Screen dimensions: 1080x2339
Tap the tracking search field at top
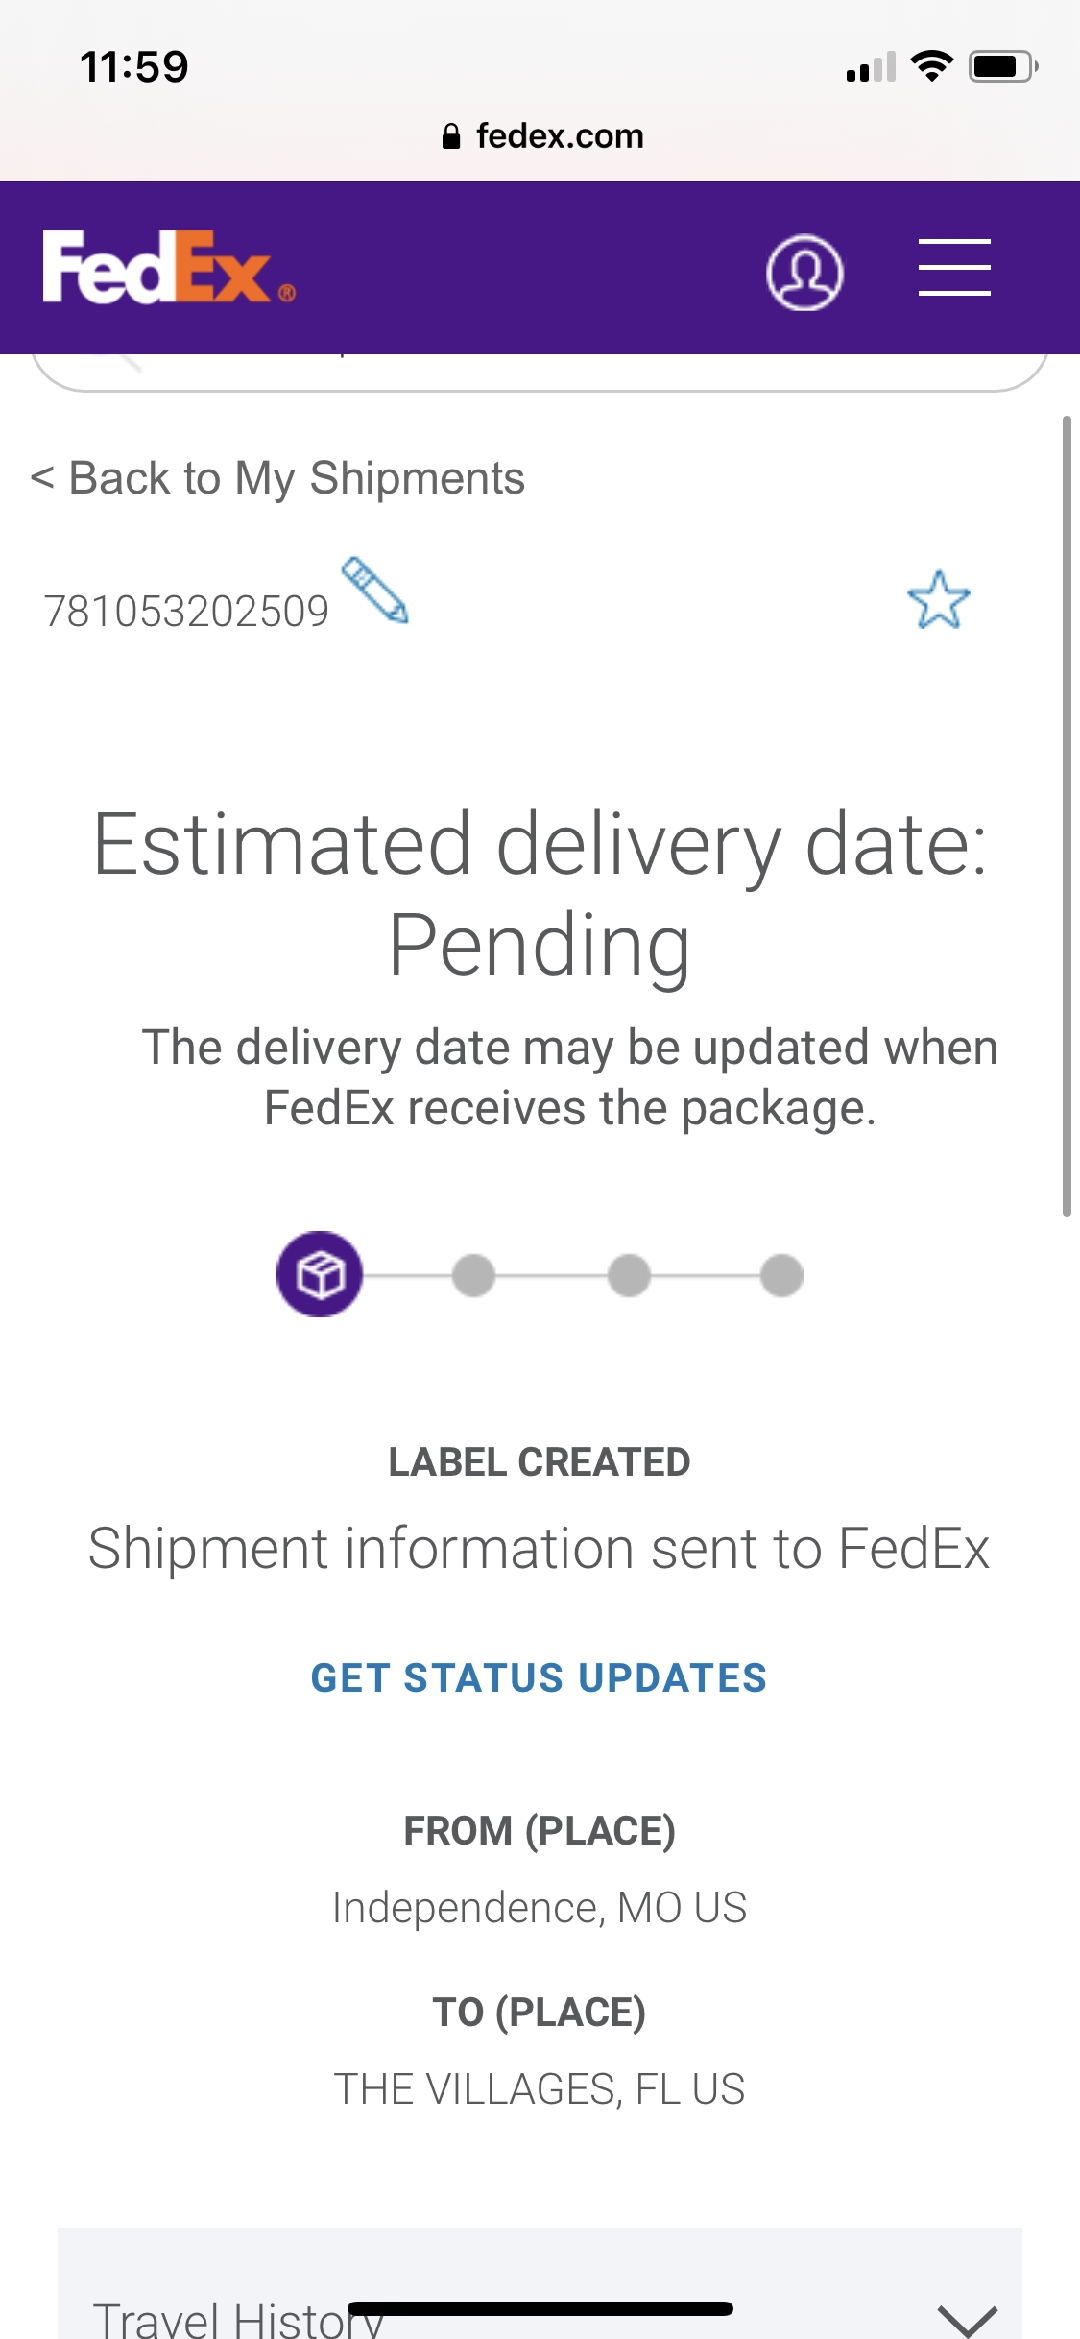point(540,372)
